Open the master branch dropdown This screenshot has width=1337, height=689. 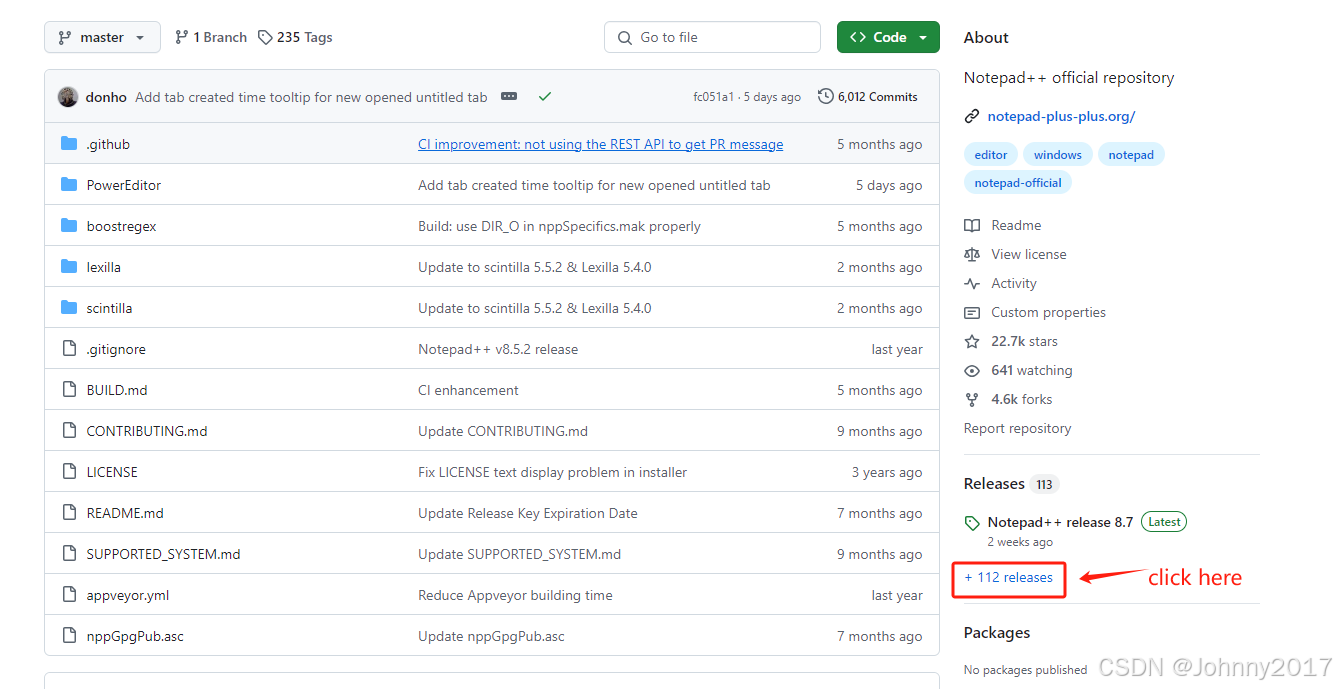102,37
